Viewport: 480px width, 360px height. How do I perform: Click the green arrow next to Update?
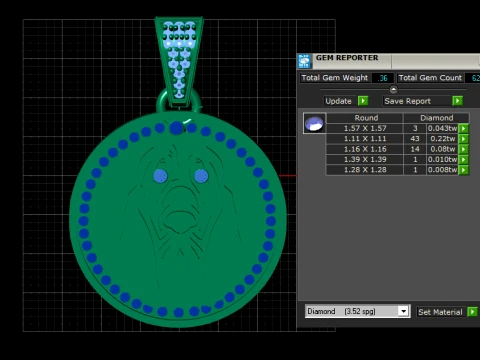tap(363, 101)
